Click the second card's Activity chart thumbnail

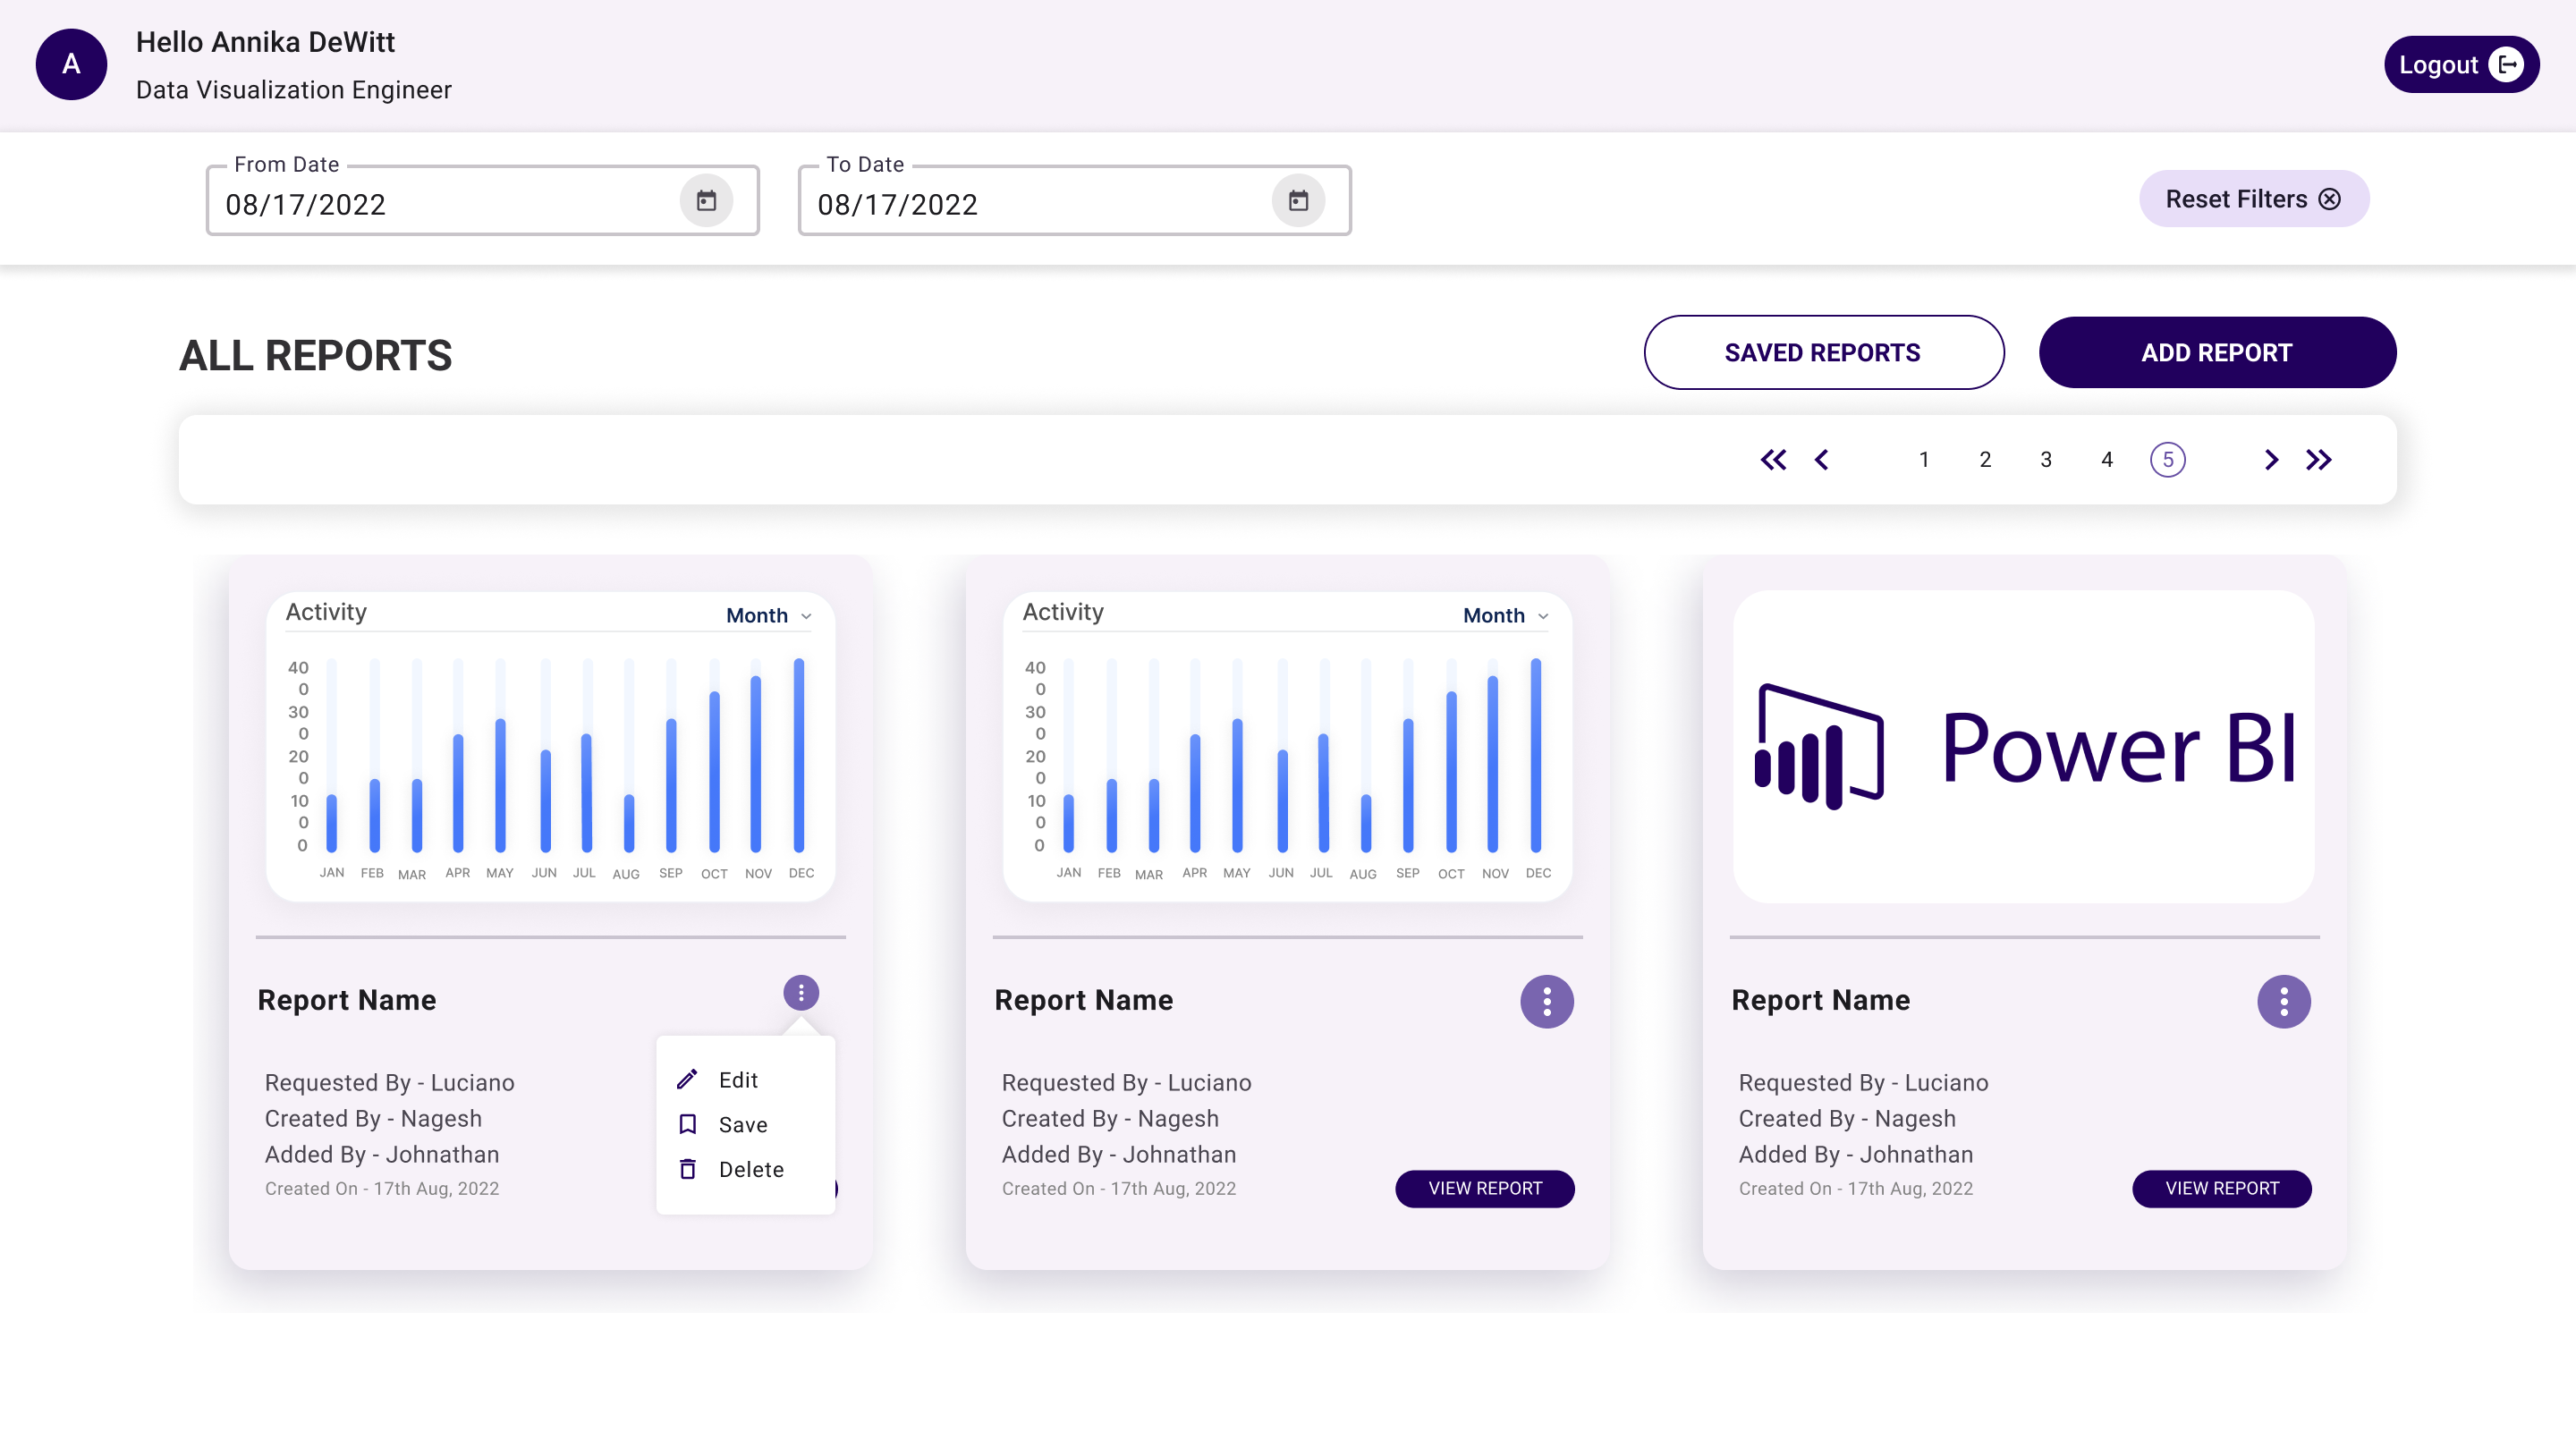[1287, 747]
